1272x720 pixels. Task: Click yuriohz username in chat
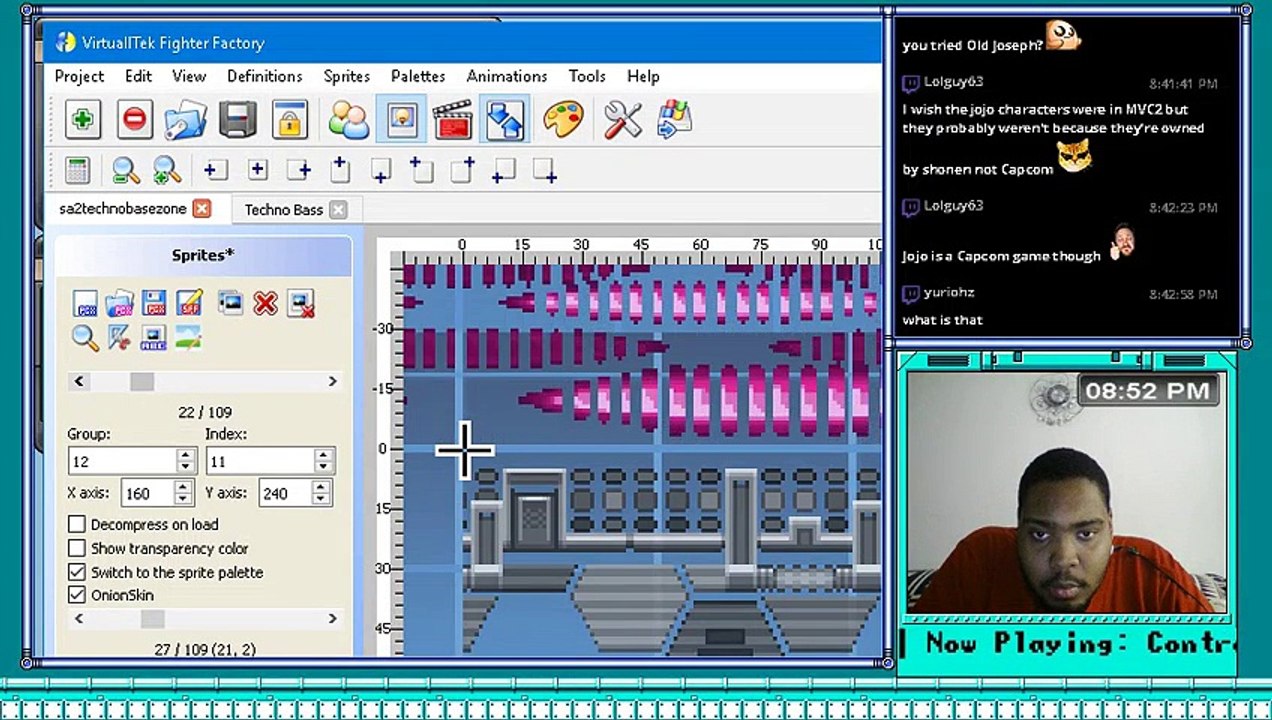(x=949, y=292)
